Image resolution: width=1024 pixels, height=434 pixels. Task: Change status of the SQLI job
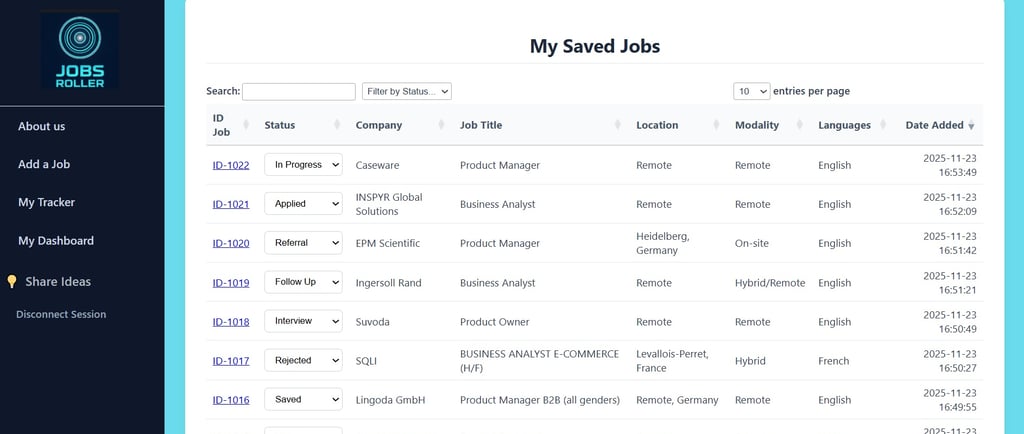303,361
